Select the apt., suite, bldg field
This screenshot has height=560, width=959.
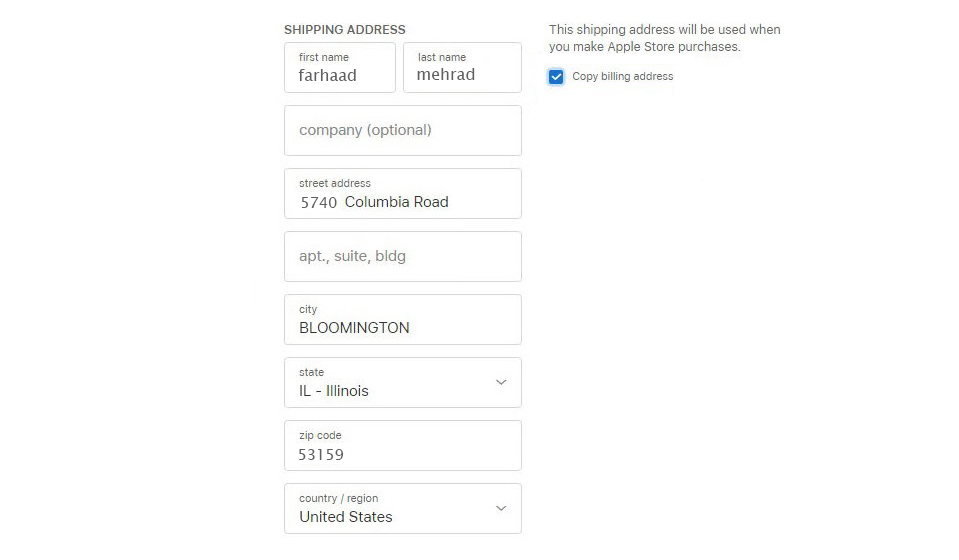point(403,257)
